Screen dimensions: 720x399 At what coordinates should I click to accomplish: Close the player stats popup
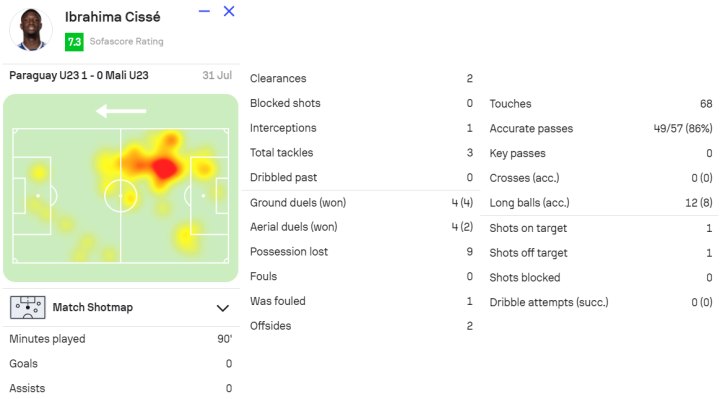click(229, 11)
